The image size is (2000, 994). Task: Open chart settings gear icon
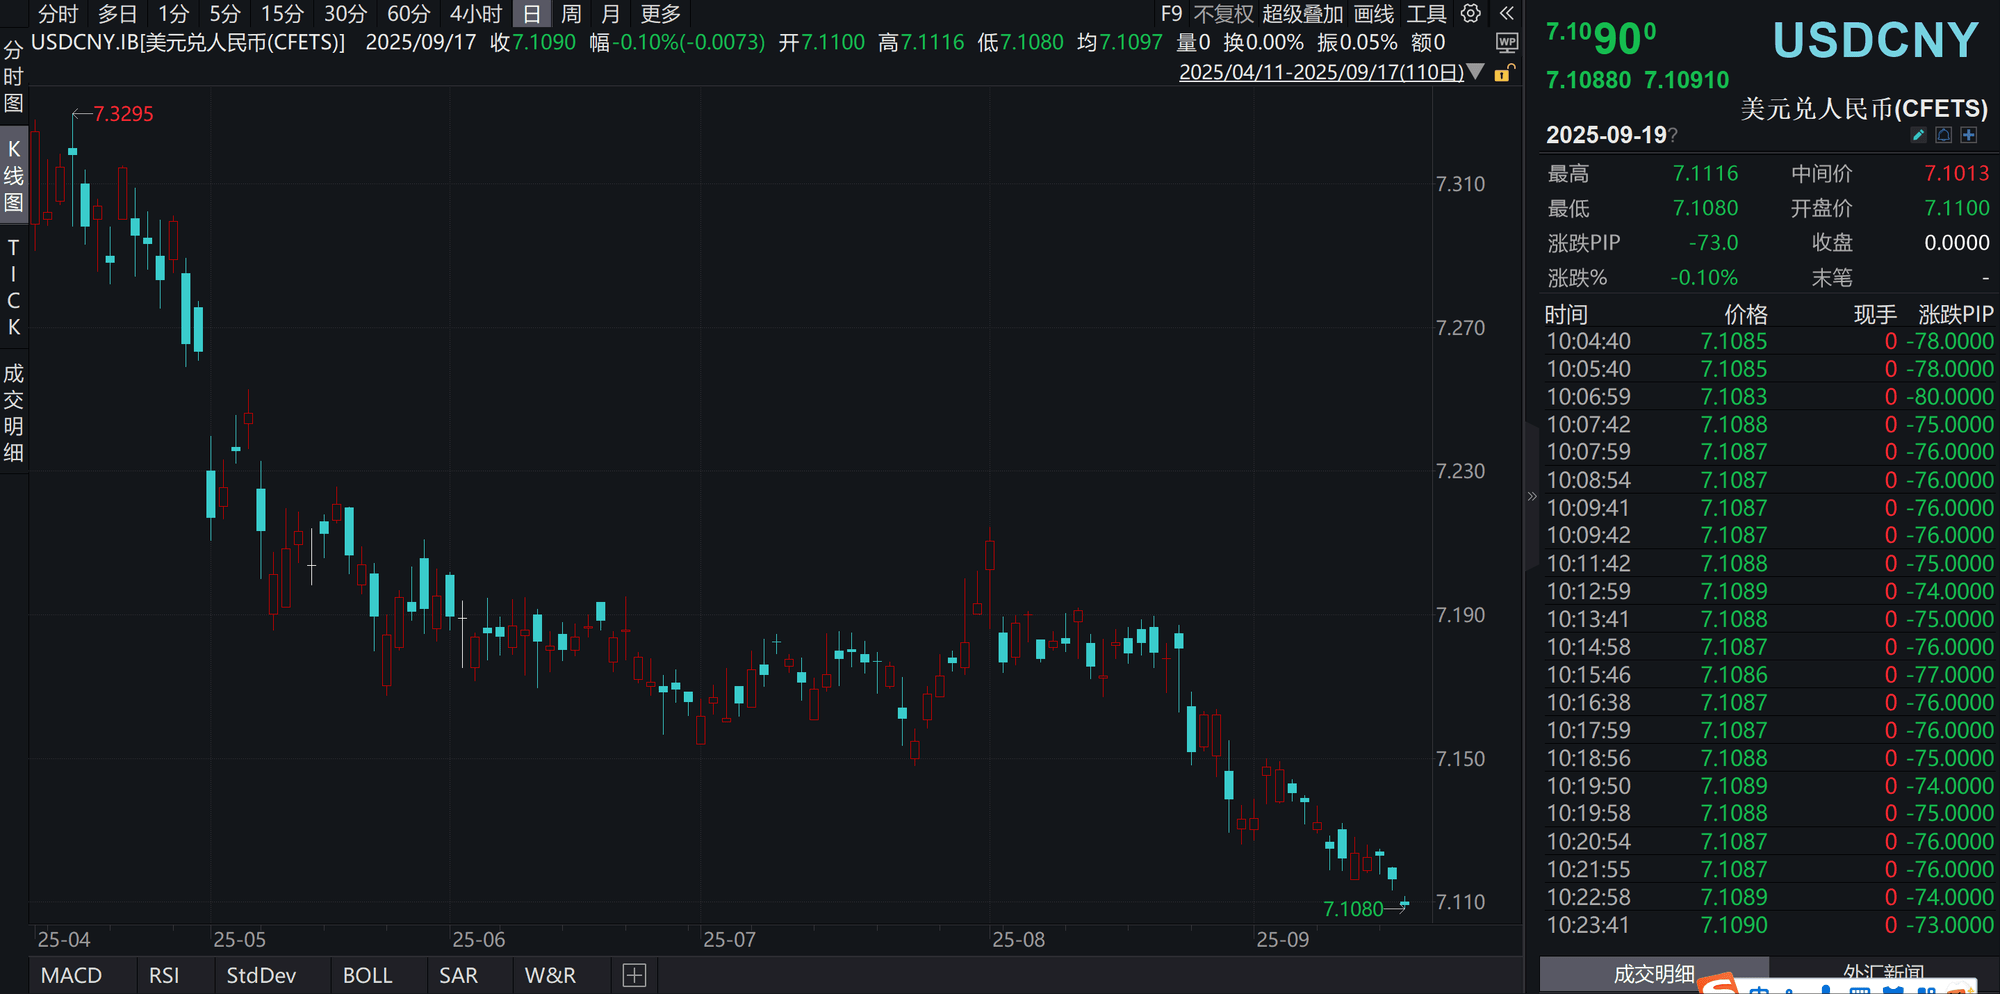[x=1470, y=14]
